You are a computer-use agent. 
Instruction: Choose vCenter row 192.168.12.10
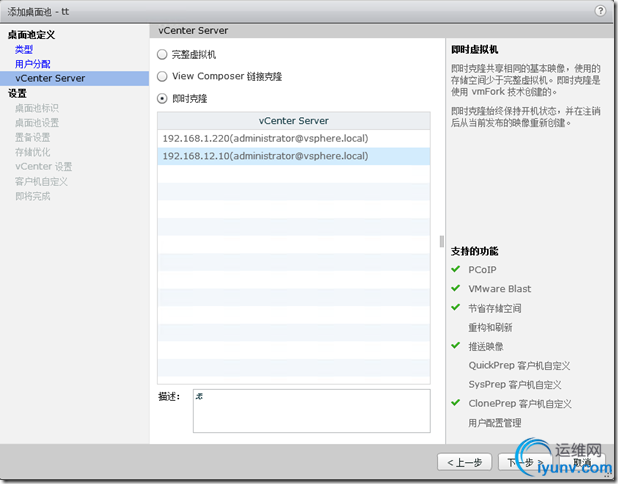click(294, 156)
